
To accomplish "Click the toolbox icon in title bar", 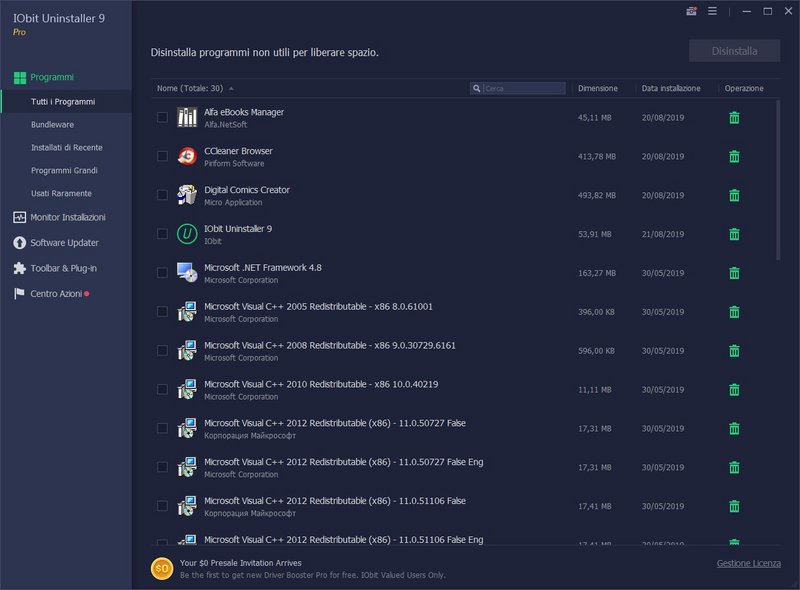I will click(691, 11).
